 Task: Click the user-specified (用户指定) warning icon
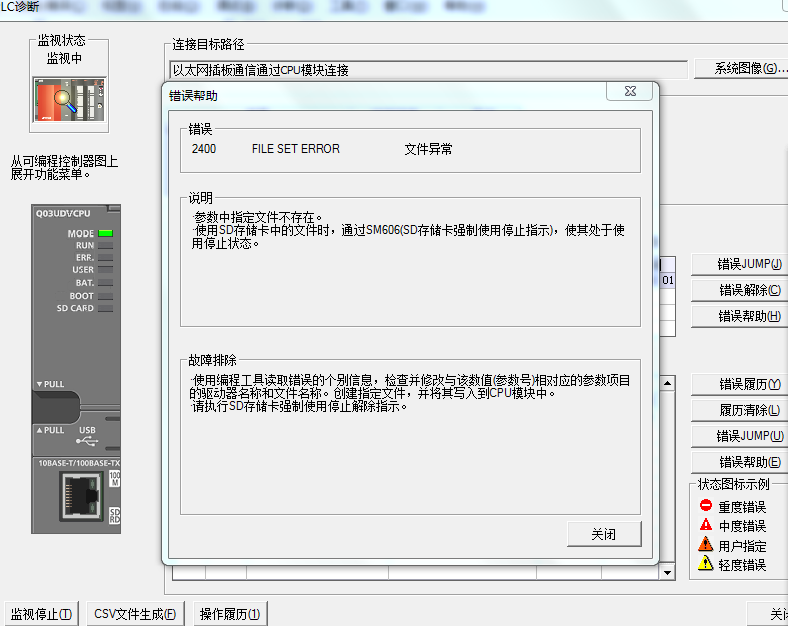705,545
